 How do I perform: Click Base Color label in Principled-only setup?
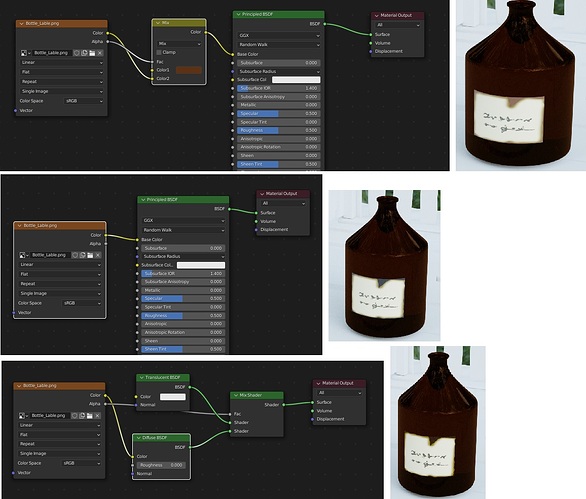point(152,240)
